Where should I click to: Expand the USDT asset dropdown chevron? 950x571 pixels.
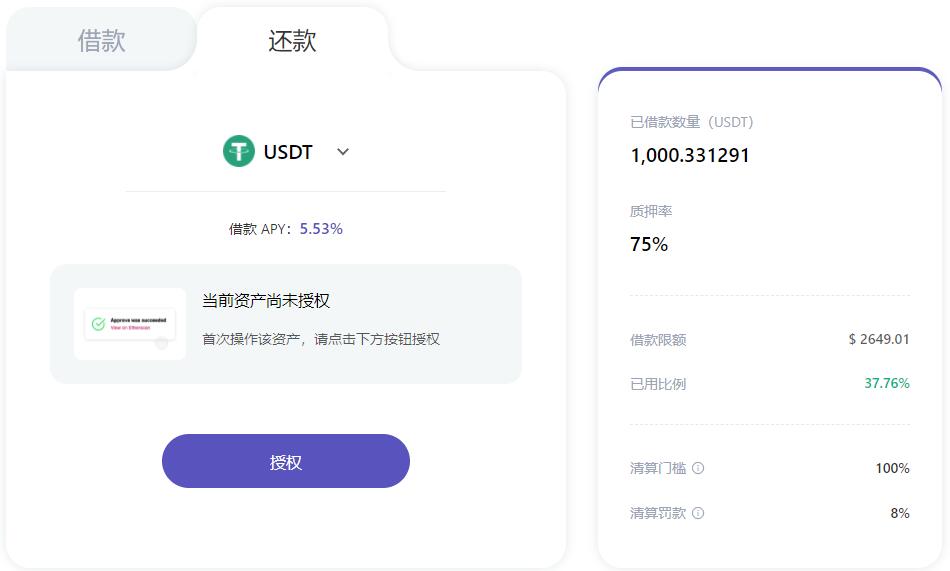coord(343,152)
